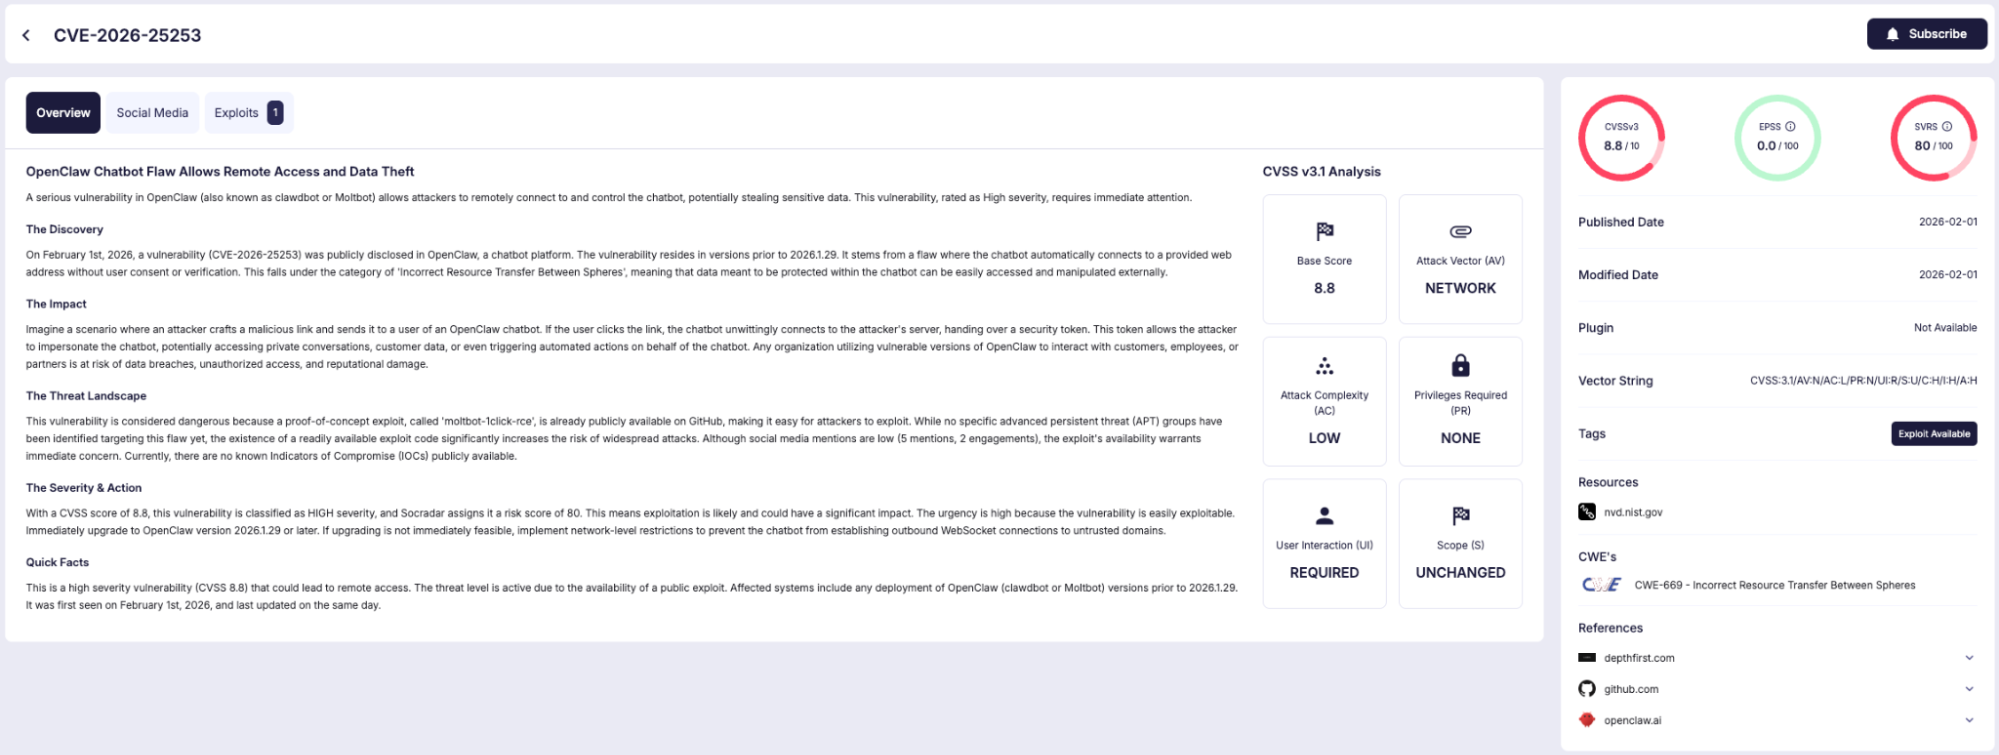Click the Plugin Not Available value
The image size is (1999, 755).
1945,328
